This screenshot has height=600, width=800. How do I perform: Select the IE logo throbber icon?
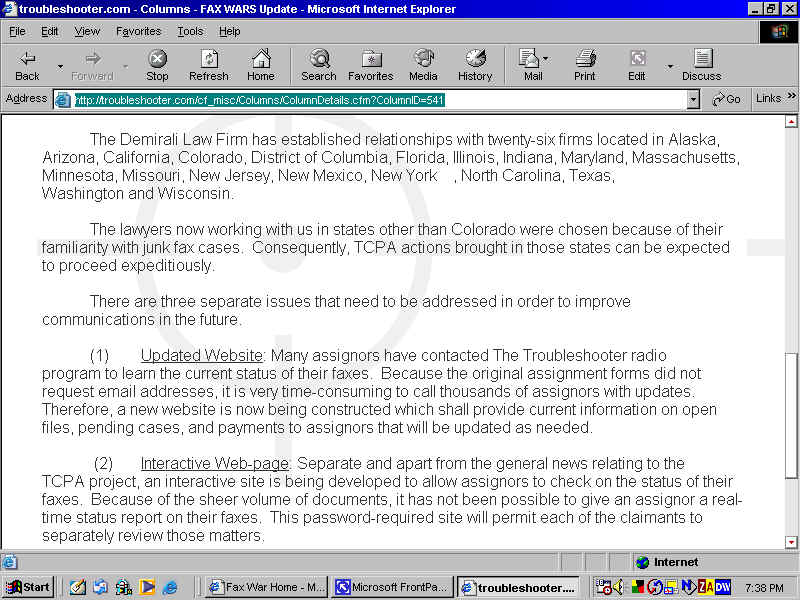pyautogui.click(x=779, y=32)
